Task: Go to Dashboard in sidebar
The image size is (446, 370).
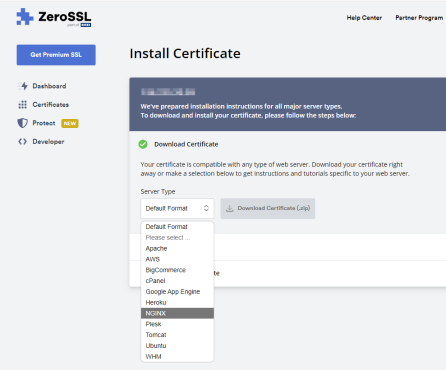Action: (49, 86)
